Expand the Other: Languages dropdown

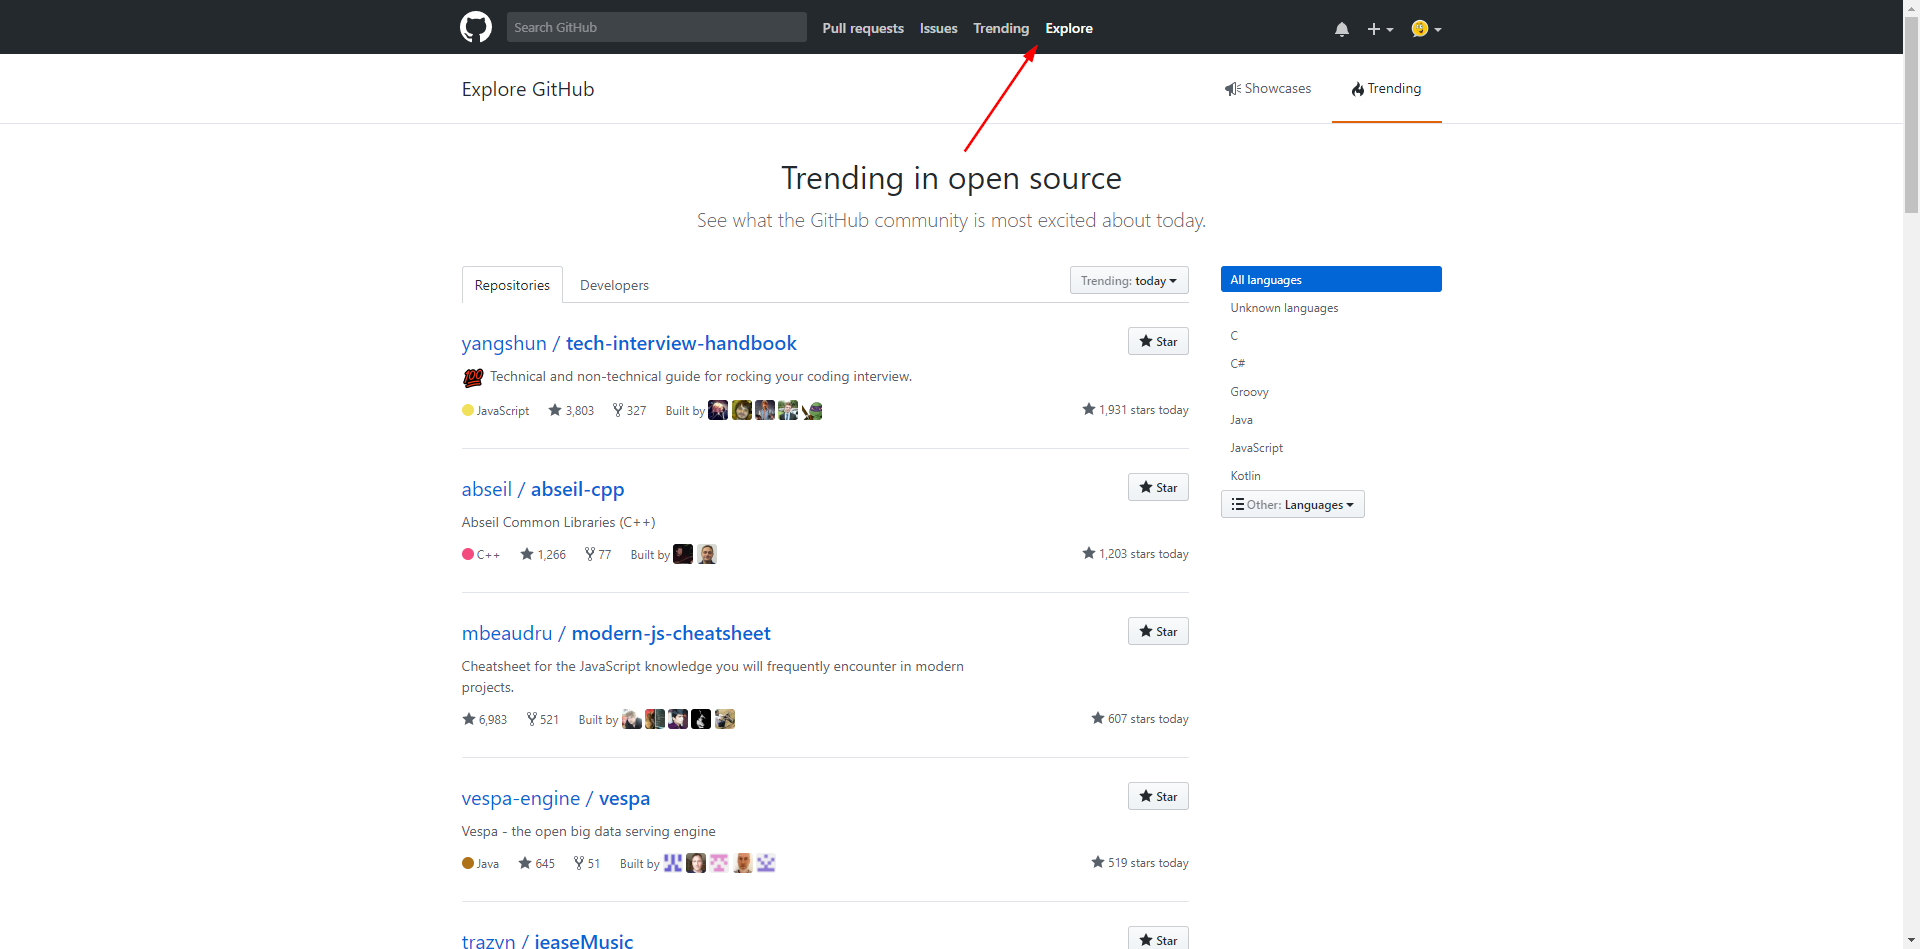(1292, 504)
